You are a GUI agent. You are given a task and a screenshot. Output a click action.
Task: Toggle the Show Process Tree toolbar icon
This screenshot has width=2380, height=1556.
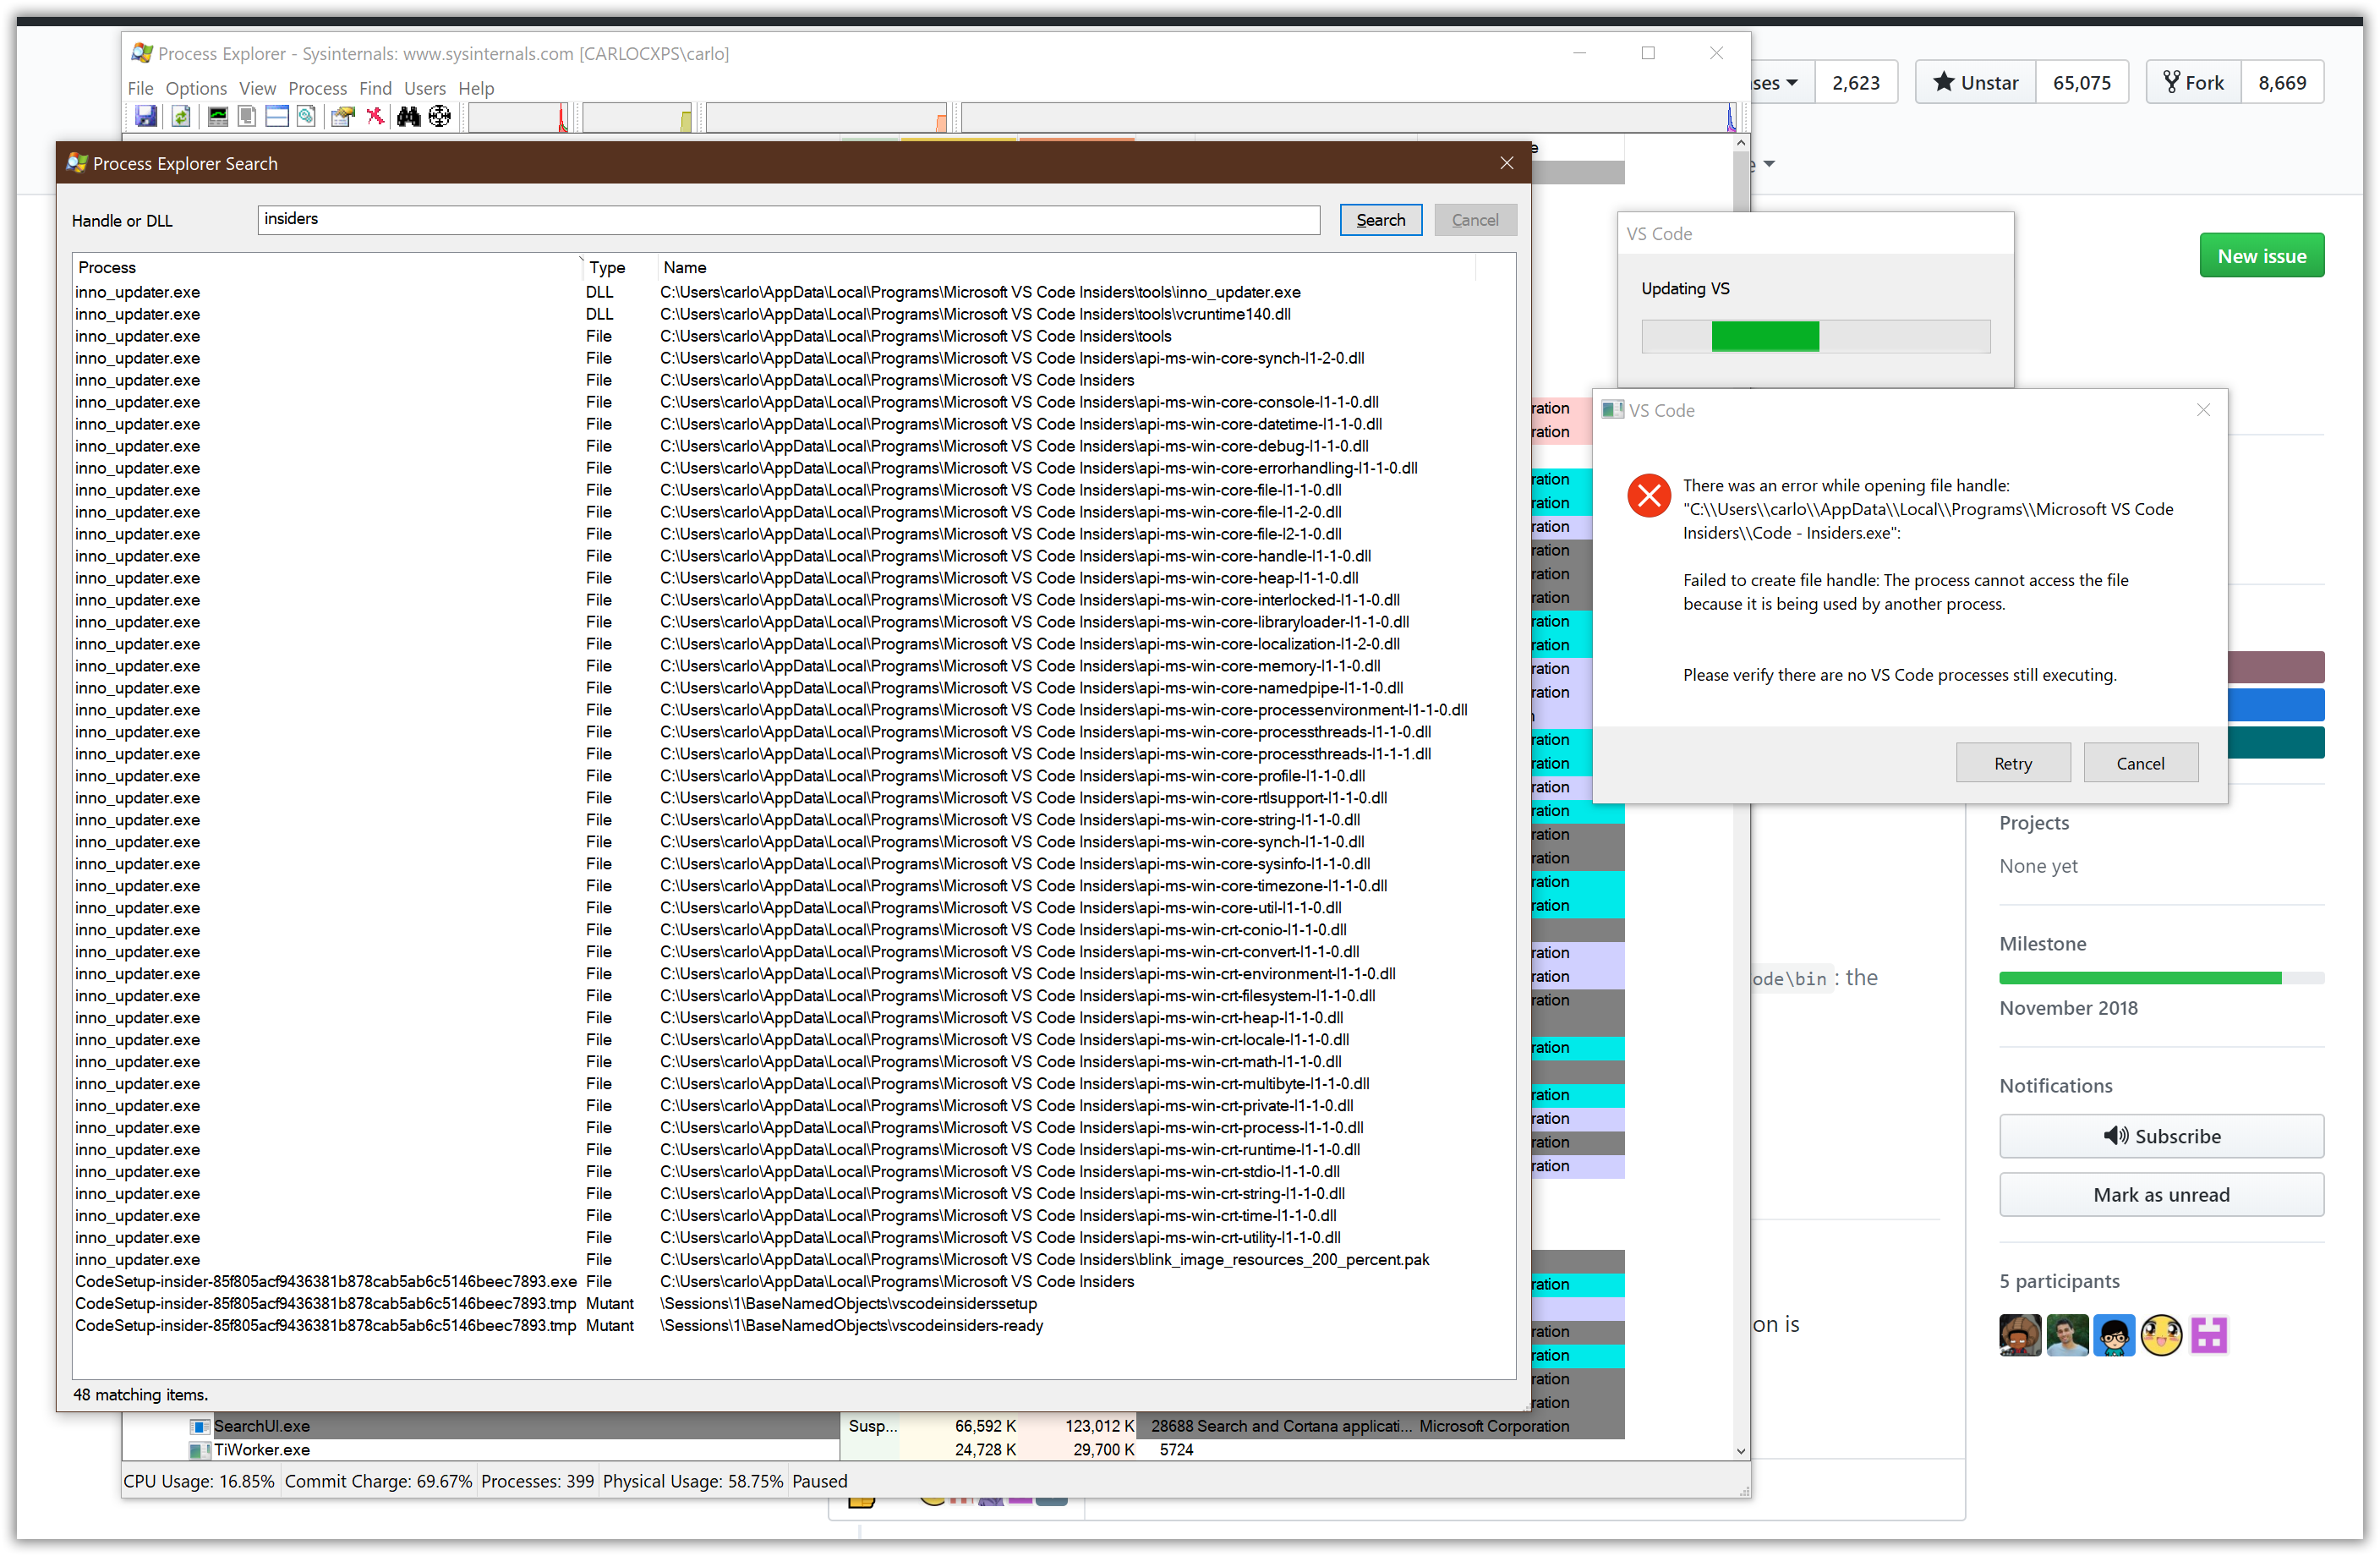pos(247,117)
